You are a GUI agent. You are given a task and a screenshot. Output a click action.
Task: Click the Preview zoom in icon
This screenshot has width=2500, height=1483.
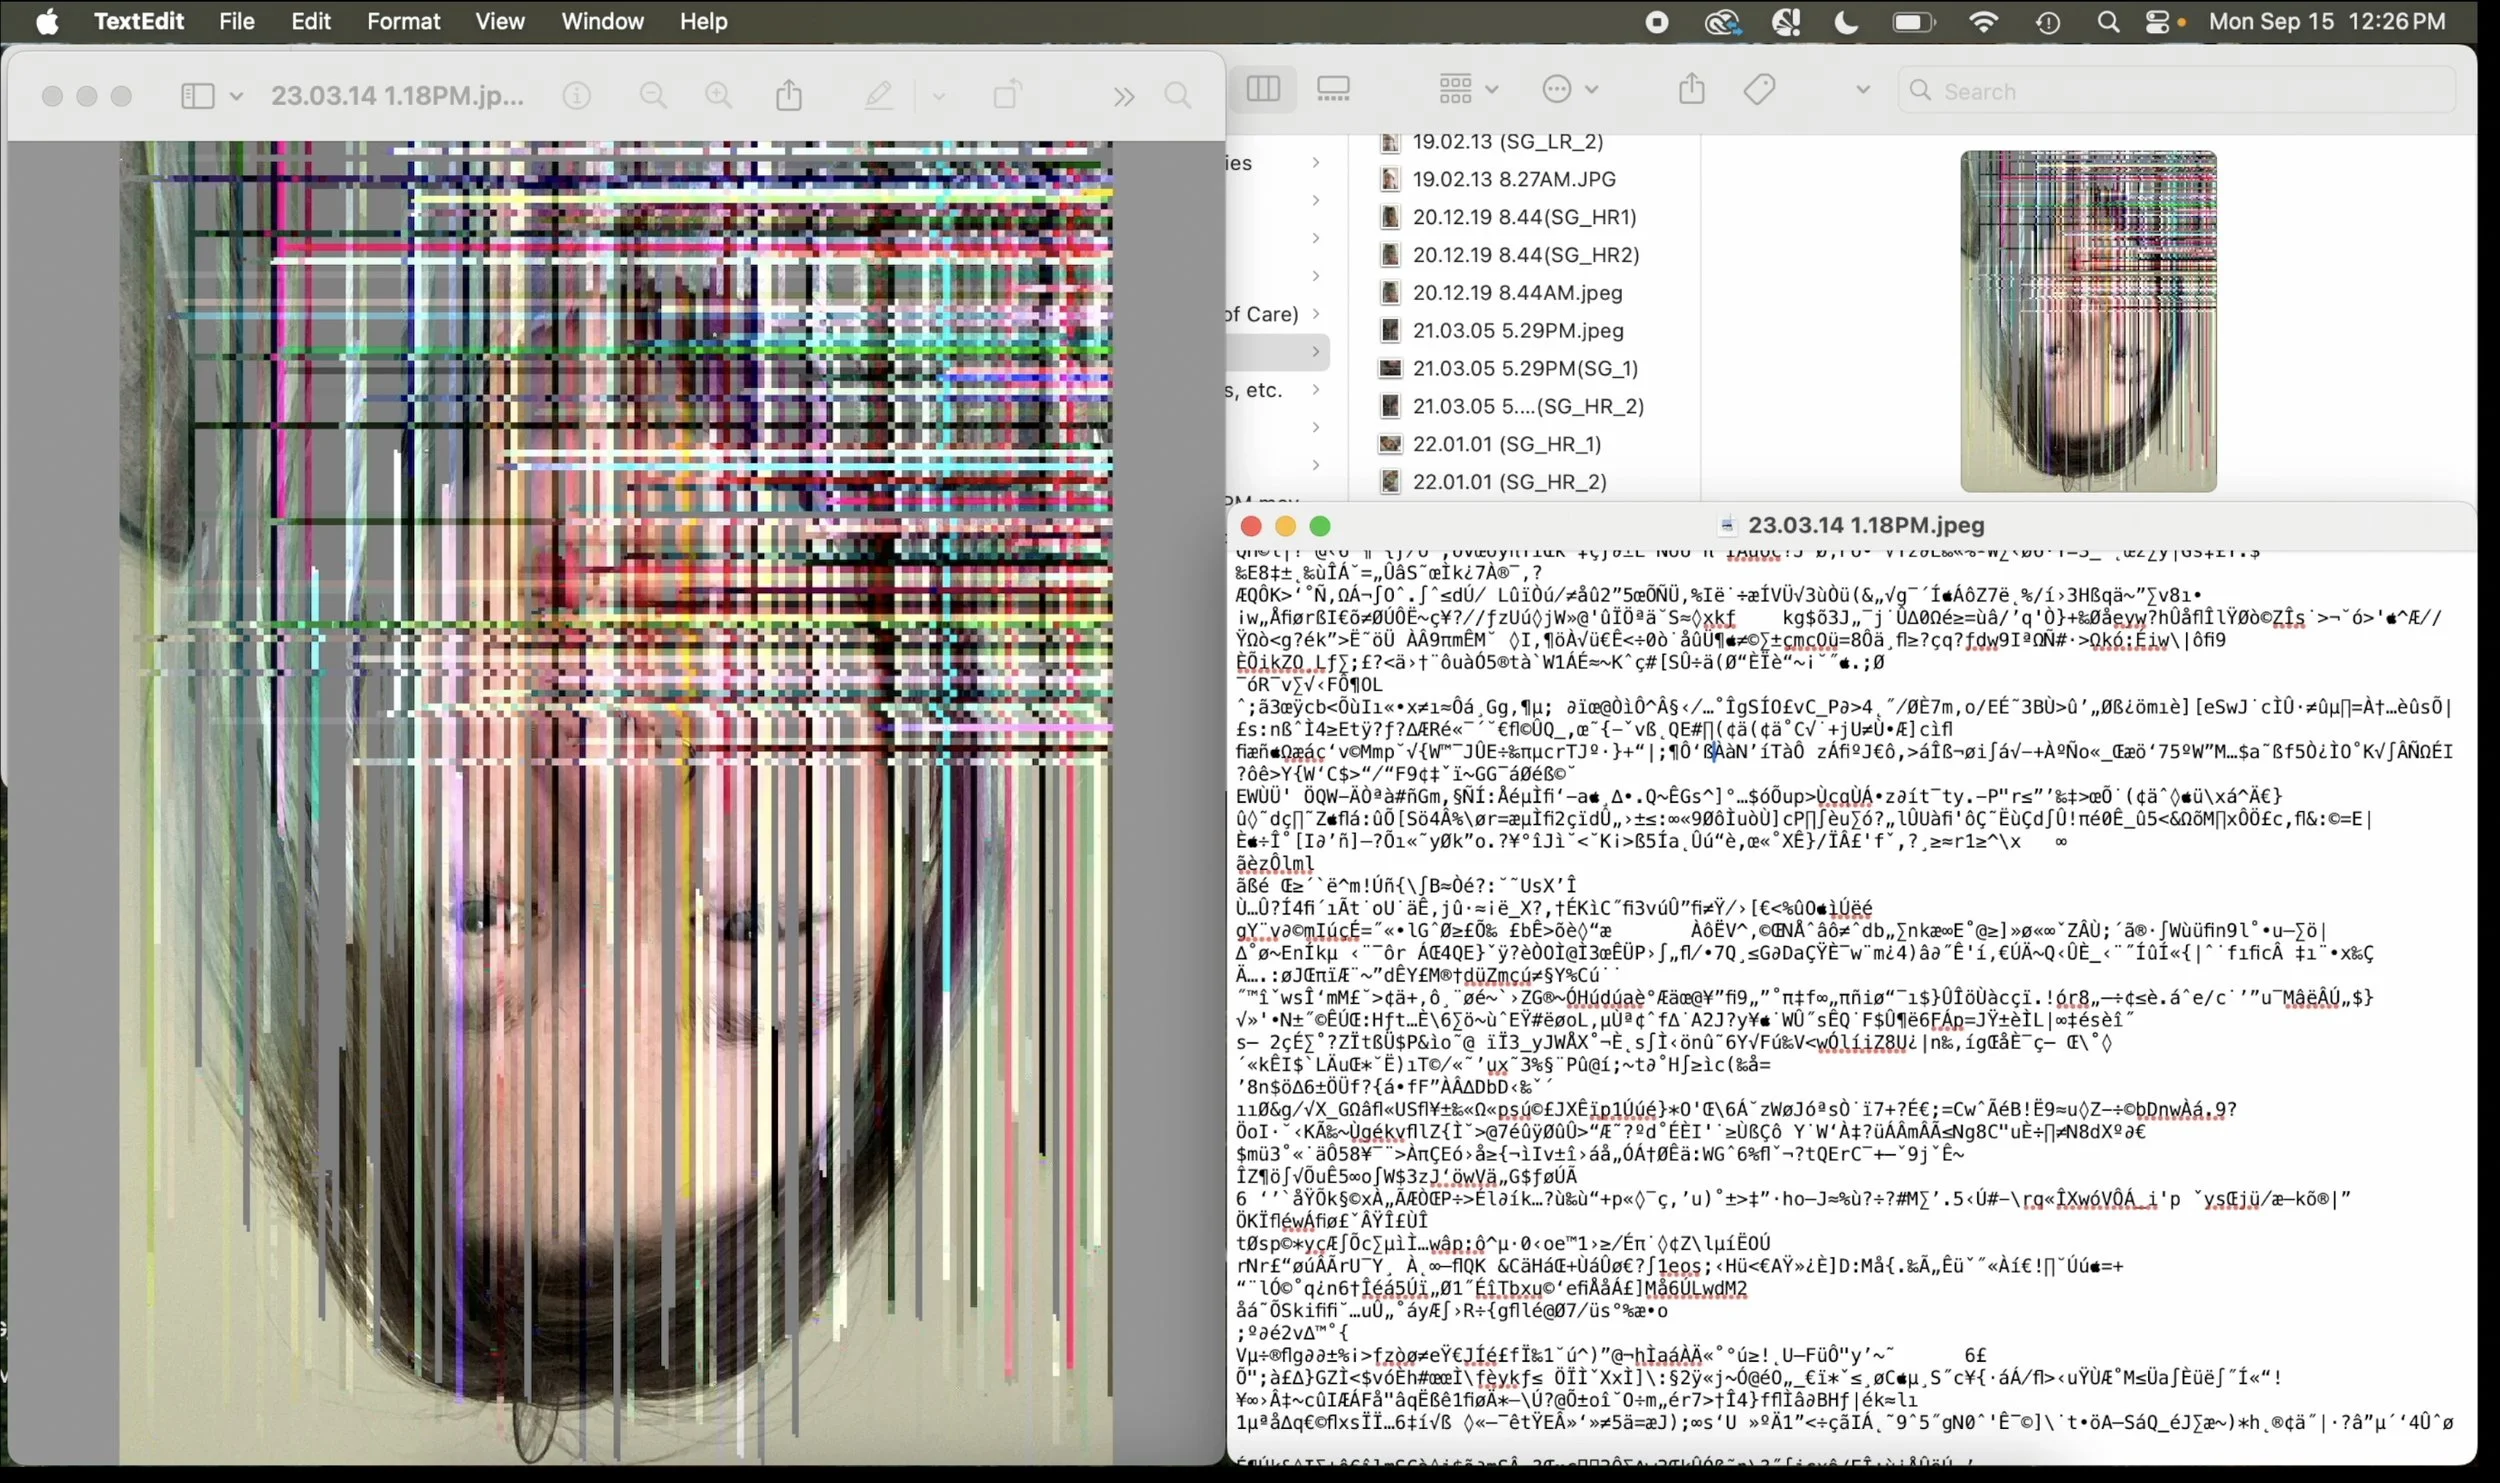click(x=718, y=95)
